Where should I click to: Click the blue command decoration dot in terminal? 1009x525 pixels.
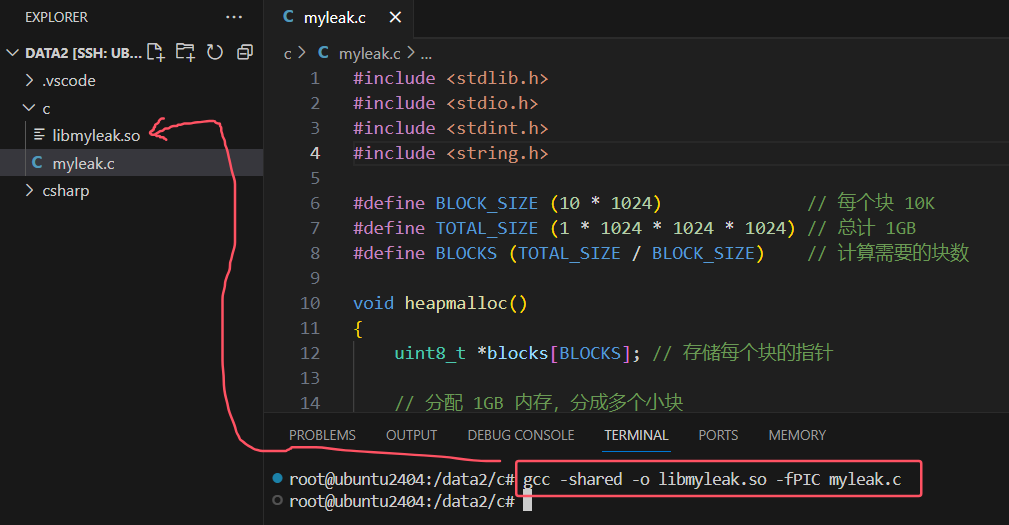[x=277, y=479]
